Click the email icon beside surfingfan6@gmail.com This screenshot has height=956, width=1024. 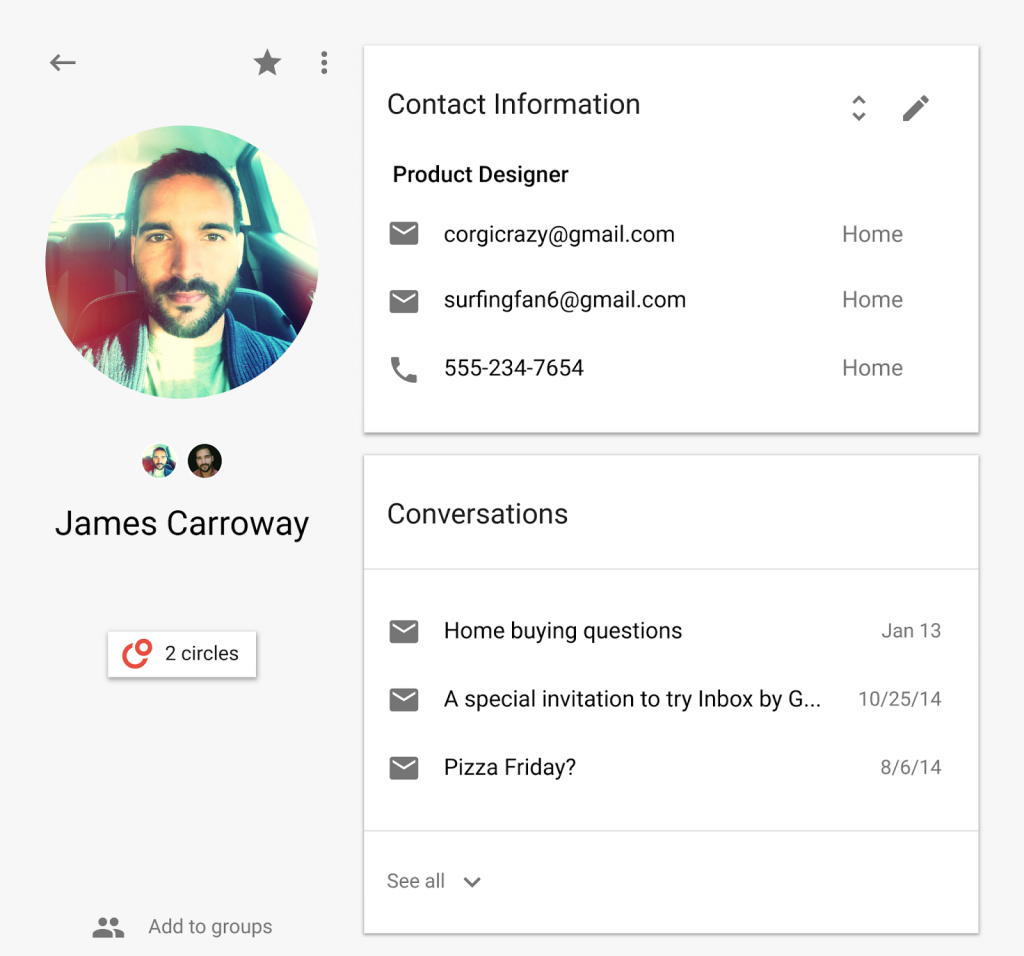404,300
